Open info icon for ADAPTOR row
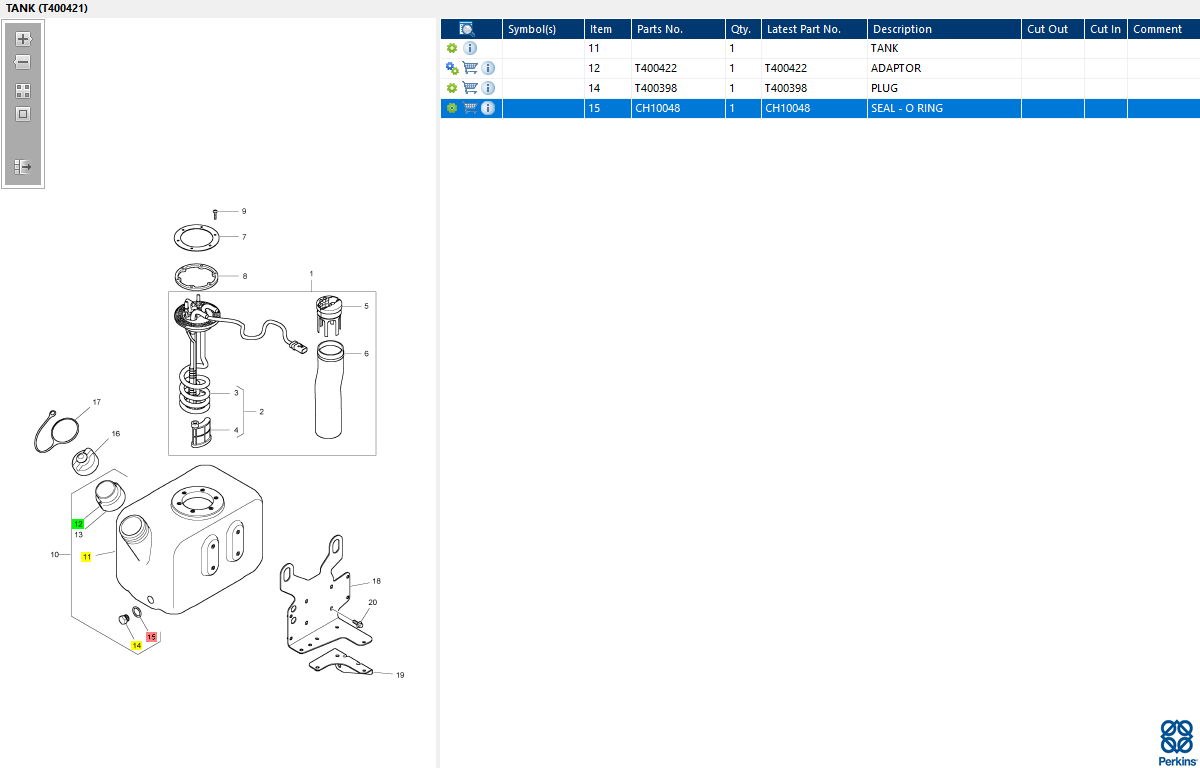Viewport: 1200px width, 768px height. coord(488,68)
